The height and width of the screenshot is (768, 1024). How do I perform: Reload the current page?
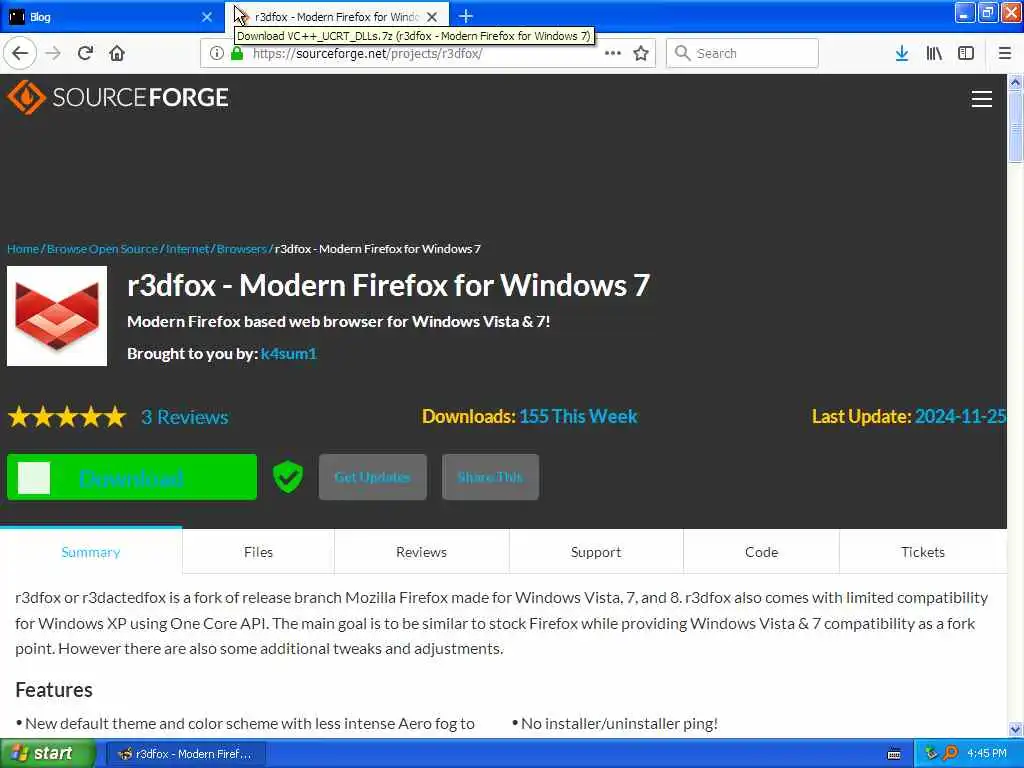pos(85,53)
